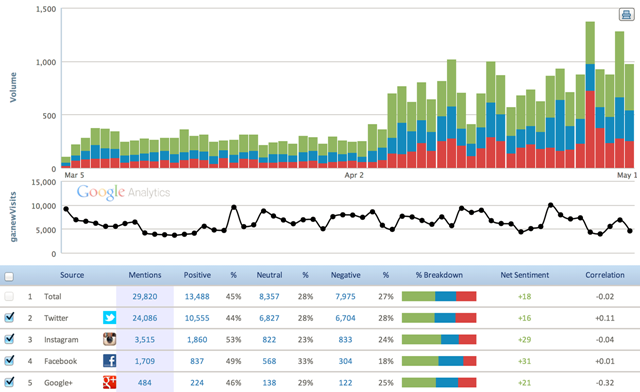Open Instagram mentions 3,515 link
640x392 pixels.
[144, 340]
